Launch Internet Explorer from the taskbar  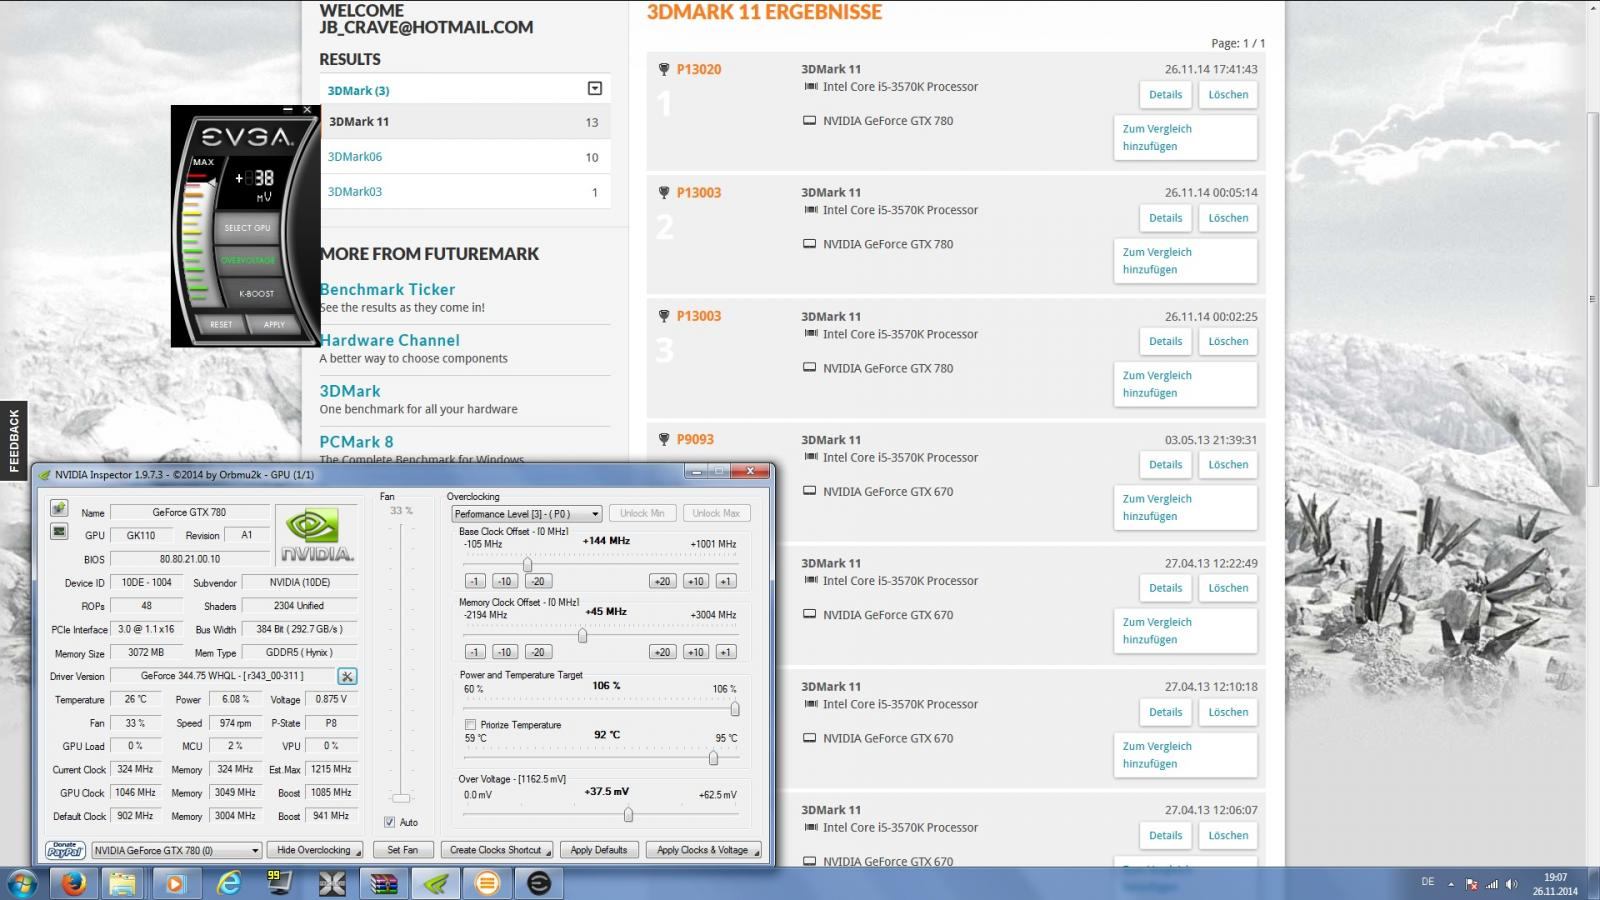pyautogui.click(x=229, y=884)
